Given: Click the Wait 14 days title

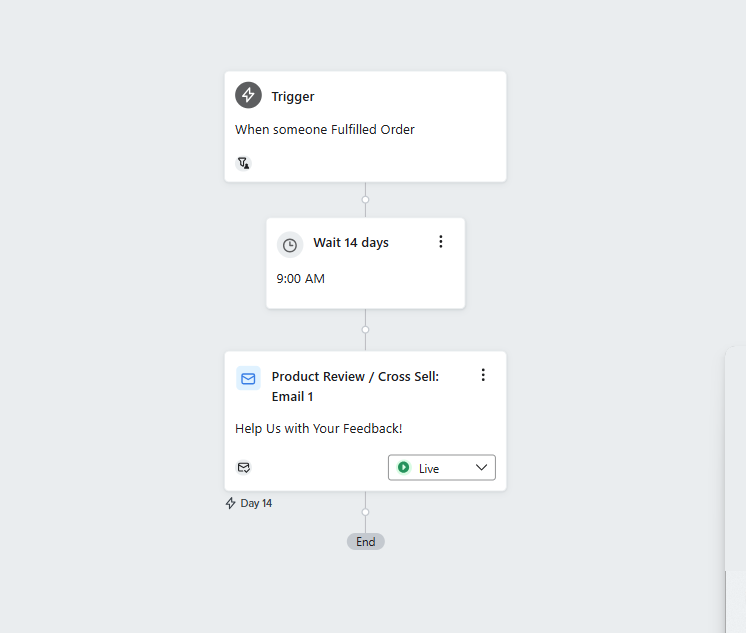Looking at the screenshot, I should pos(351,243).
